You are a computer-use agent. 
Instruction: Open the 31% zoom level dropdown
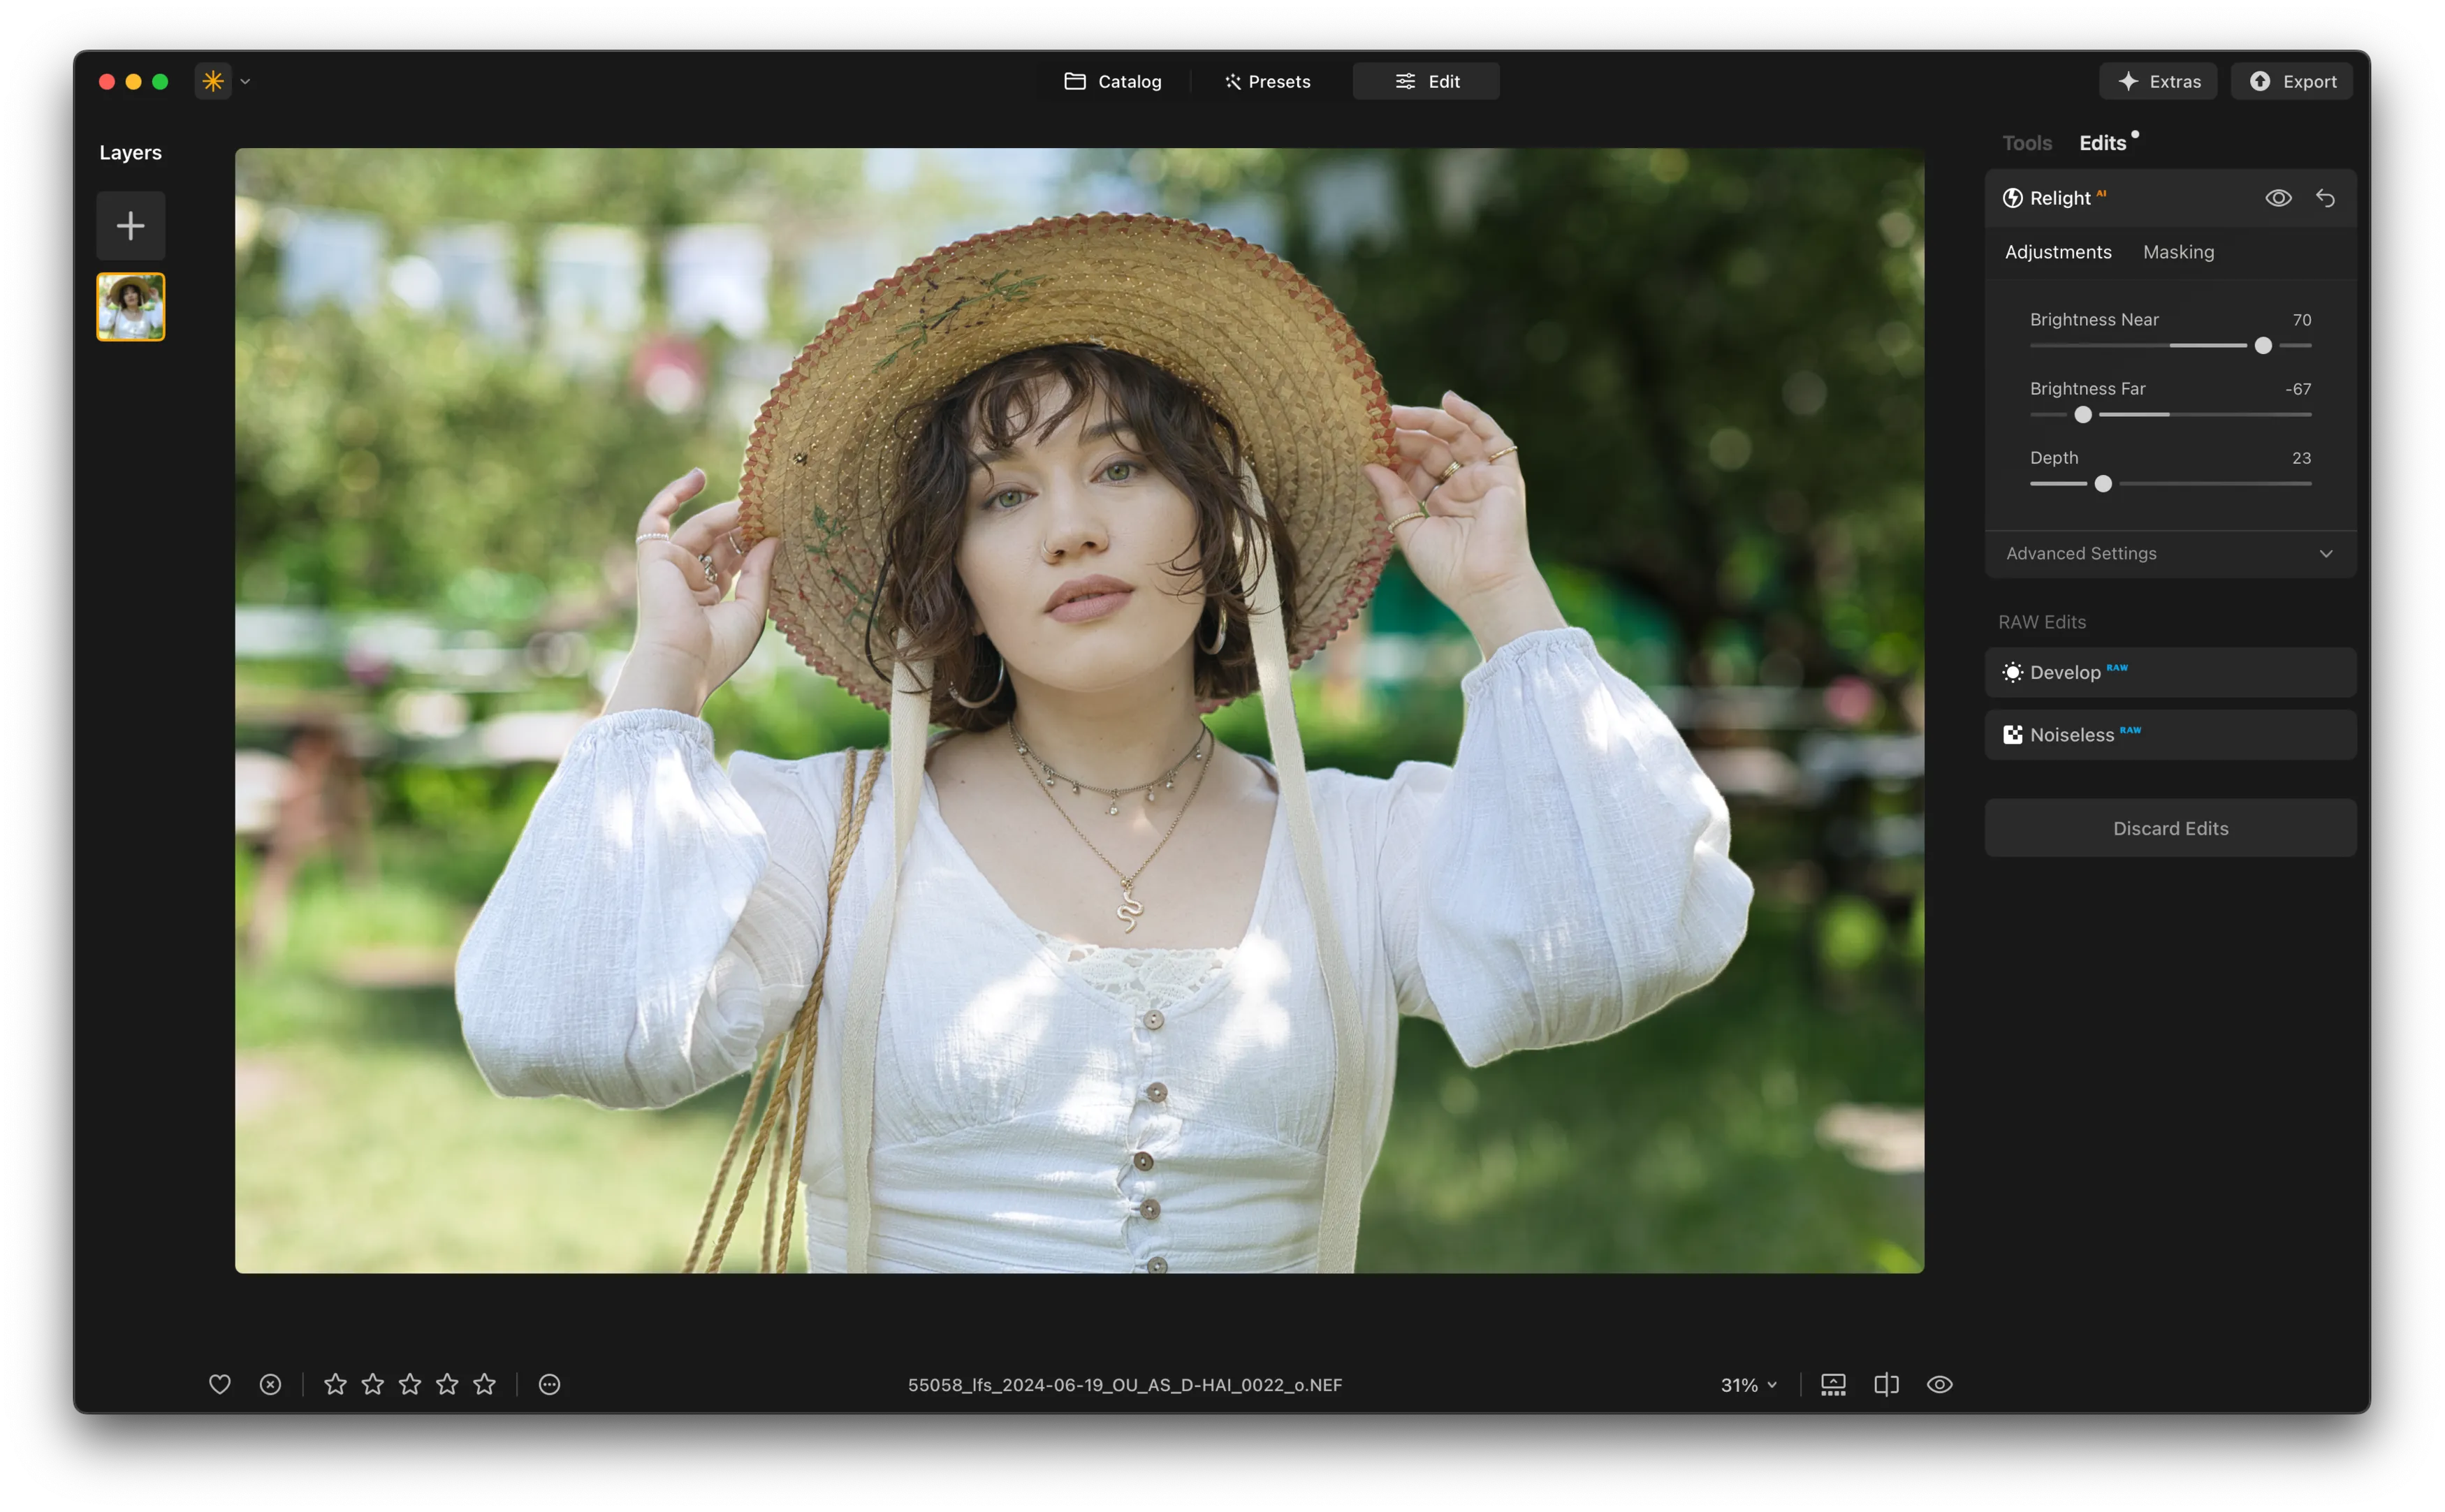1748,1385
